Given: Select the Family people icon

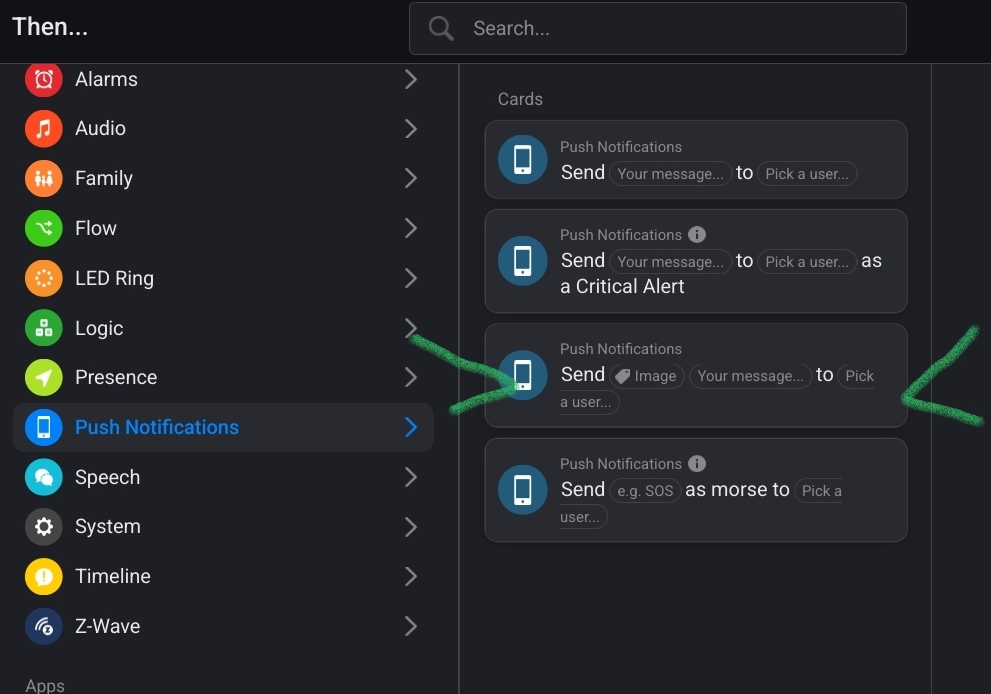Looking at the screenshot, I should 43,179.
